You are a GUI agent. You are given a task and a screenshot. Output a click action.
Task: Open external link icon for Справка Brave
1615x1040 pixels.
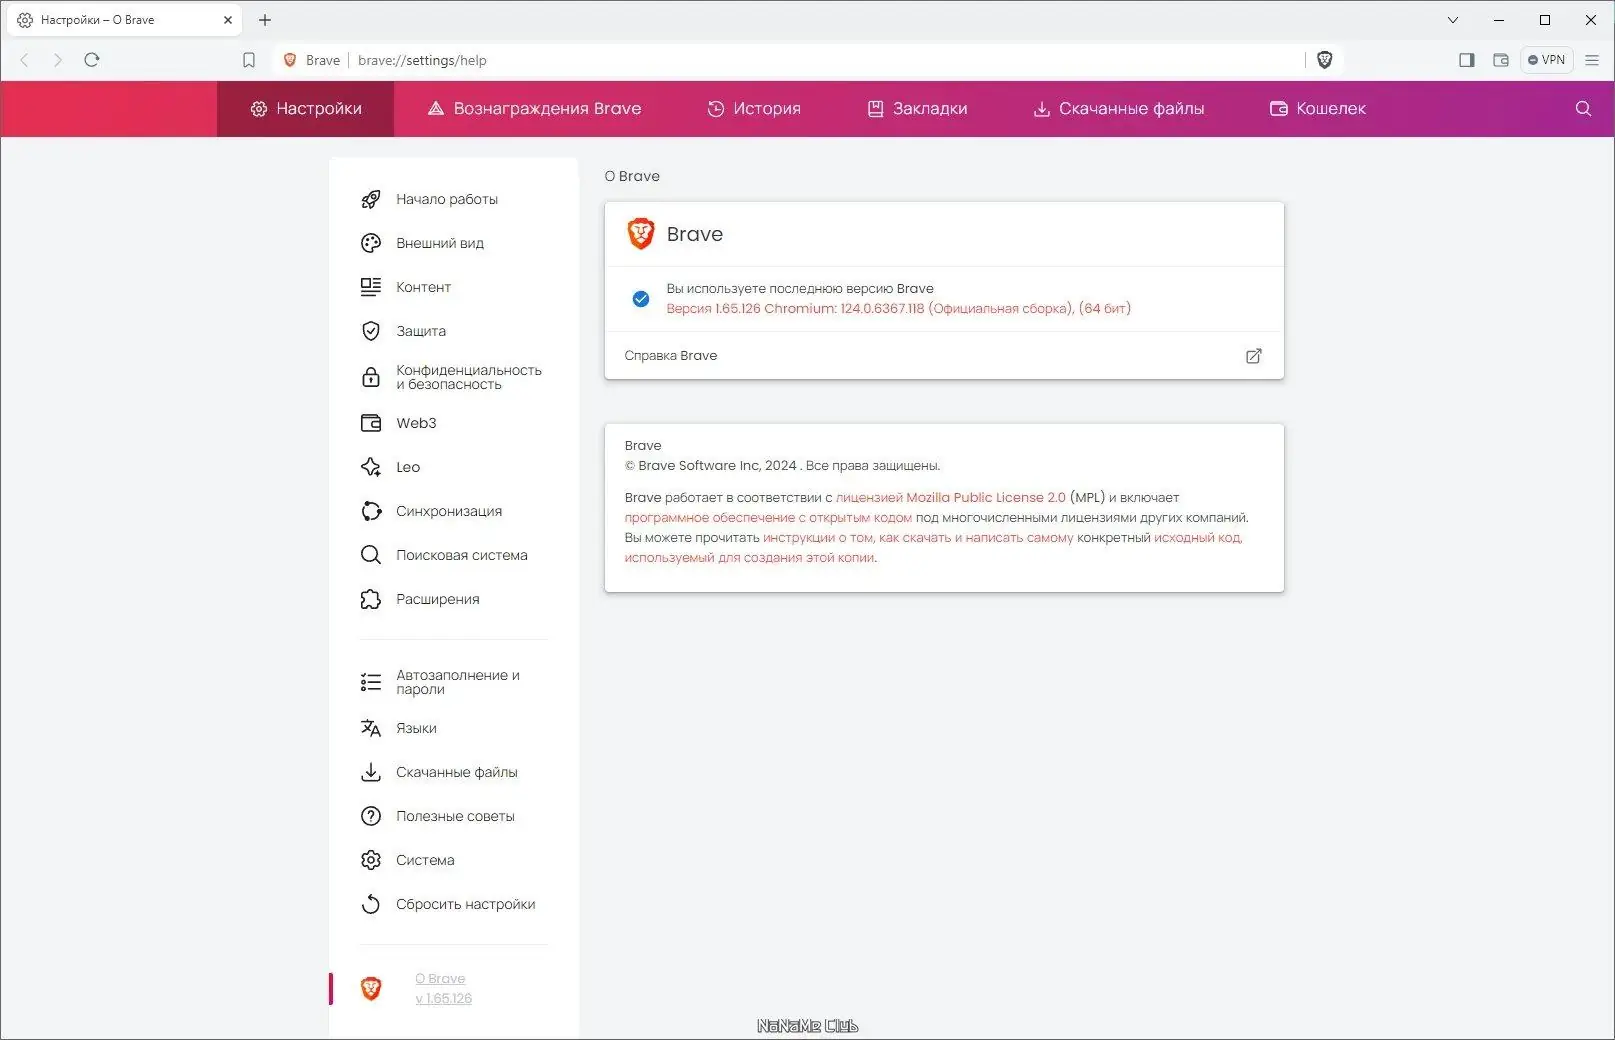point(1253,356)
